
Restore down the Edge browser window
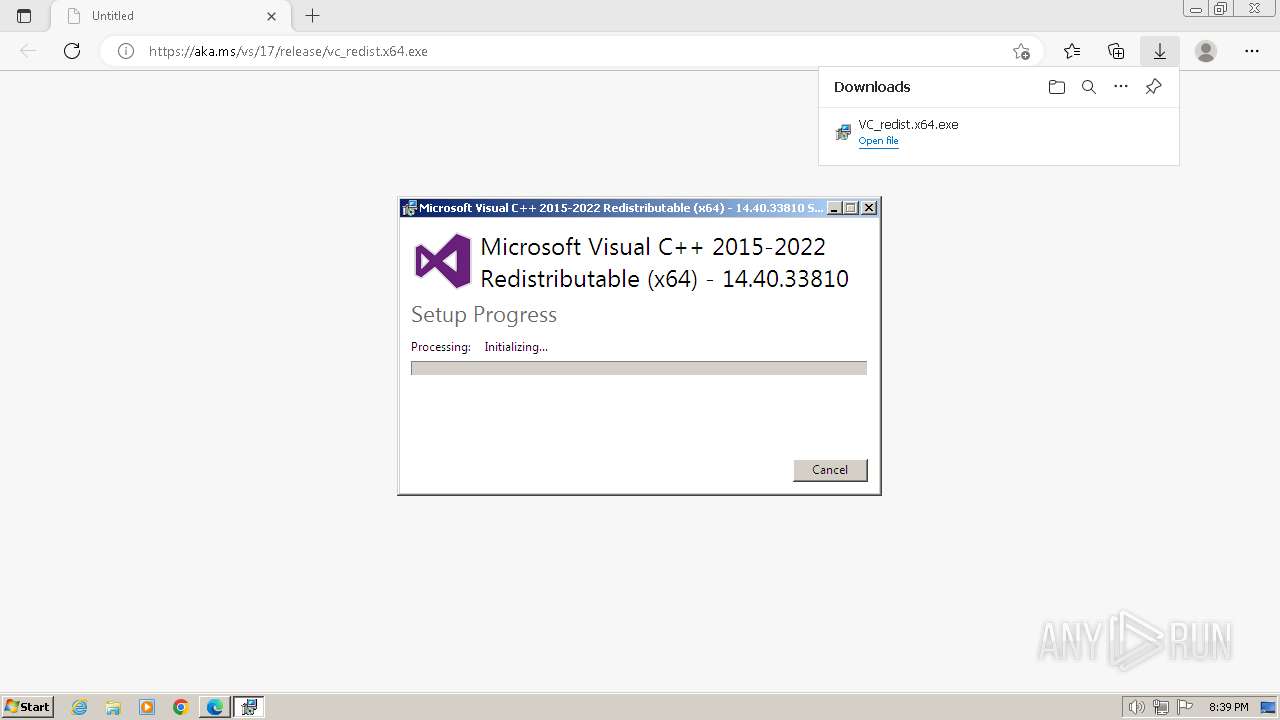point(1221,9)
